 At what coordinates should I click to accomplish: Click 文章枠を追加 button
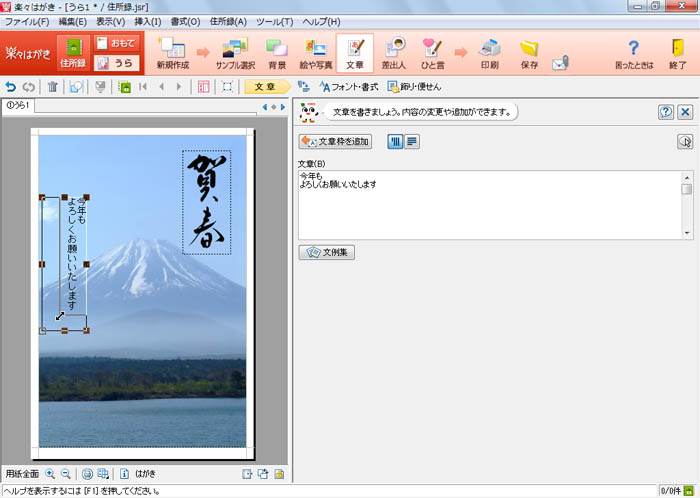pos(335,142)
